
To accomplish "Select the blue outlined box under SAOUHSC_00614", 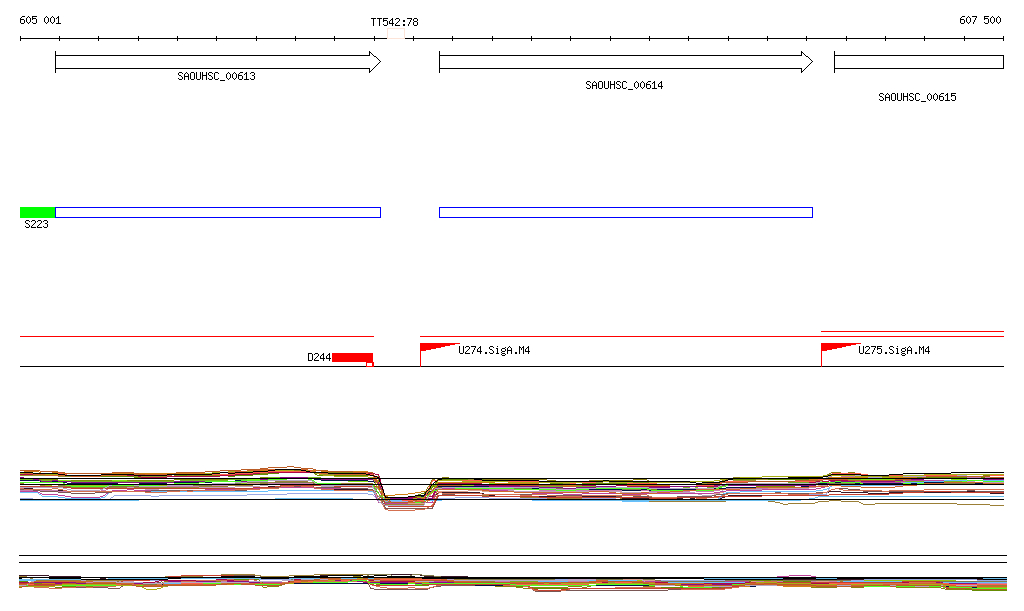I will tap(625, 212).
